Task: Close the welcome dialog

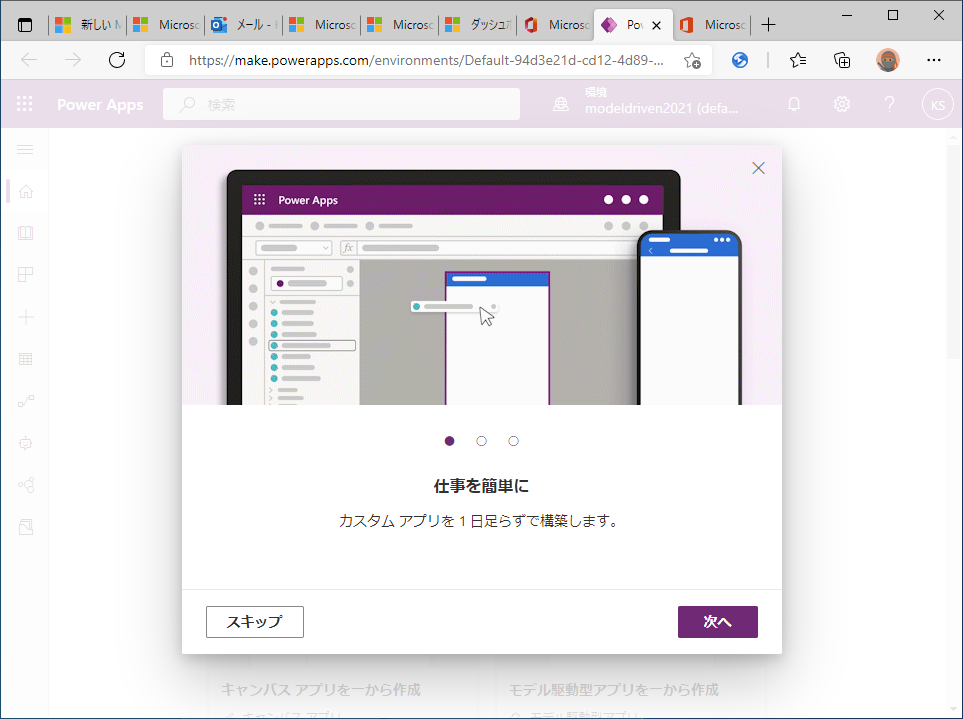Action: click(x=758, y=168)
